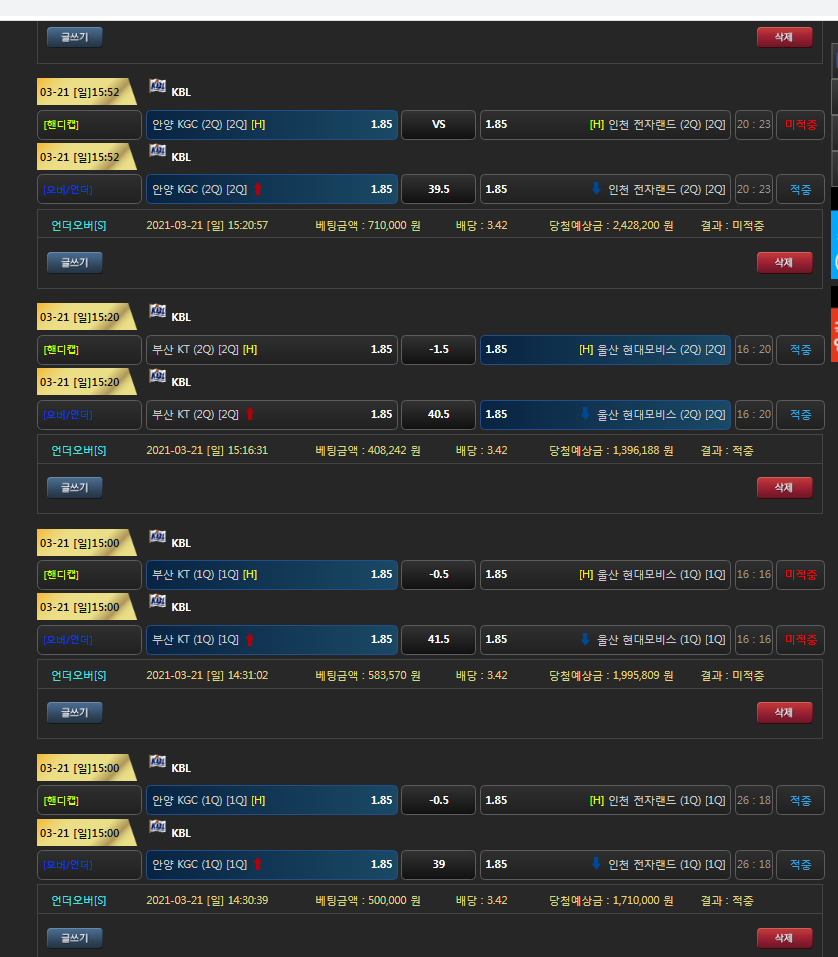Click the blue down arrow beside 인천 전자랜드 (1Q)
Viewport: 838px width, 957px height.
(596, 864)
